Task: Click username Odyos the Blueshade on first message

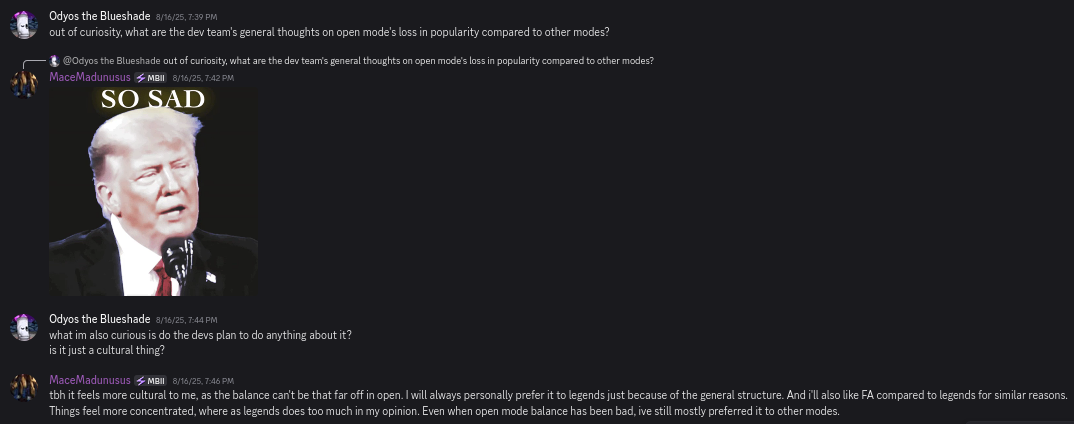Action: point(99,17)
